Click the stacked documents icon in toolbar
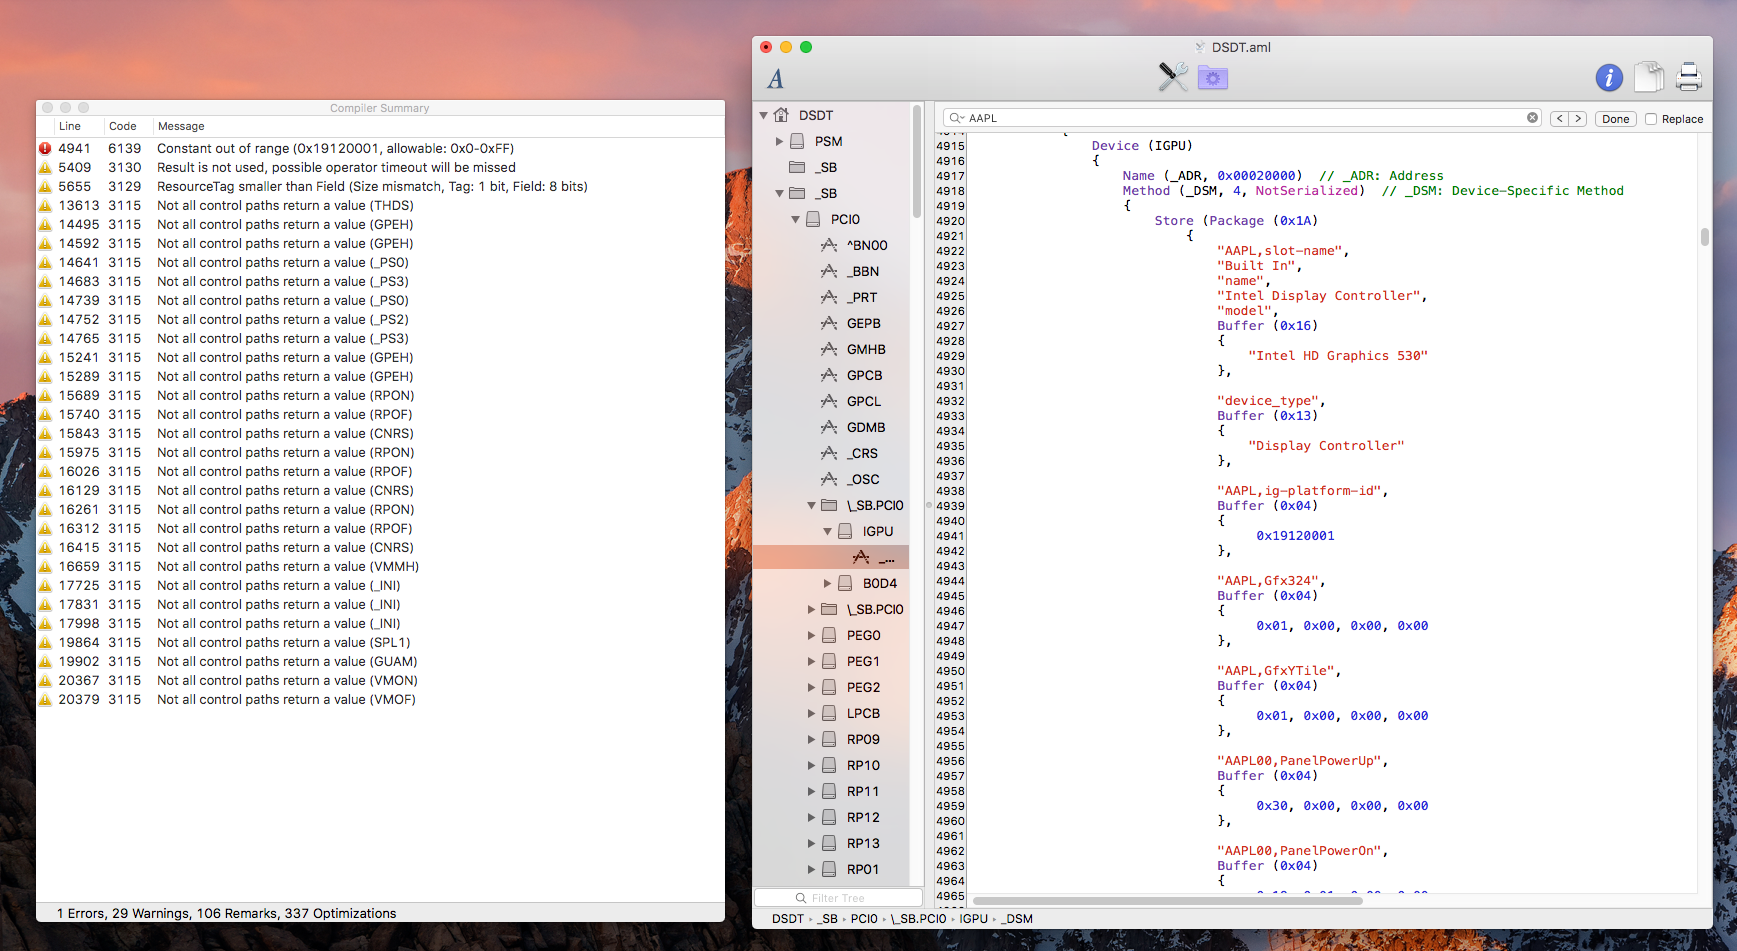 click(x=1648, y=77)
